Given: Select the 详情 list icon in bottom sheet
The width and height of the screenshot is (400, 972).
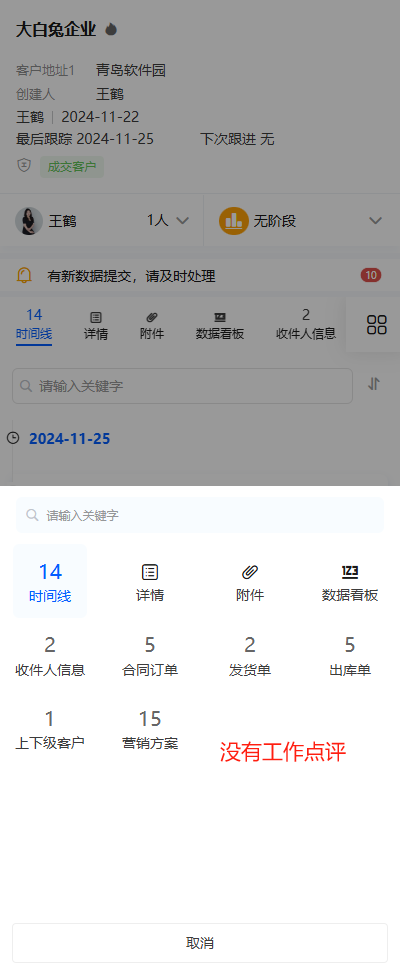Looking at the screenshot, I should pyautogui.click(x=150, y=572).
